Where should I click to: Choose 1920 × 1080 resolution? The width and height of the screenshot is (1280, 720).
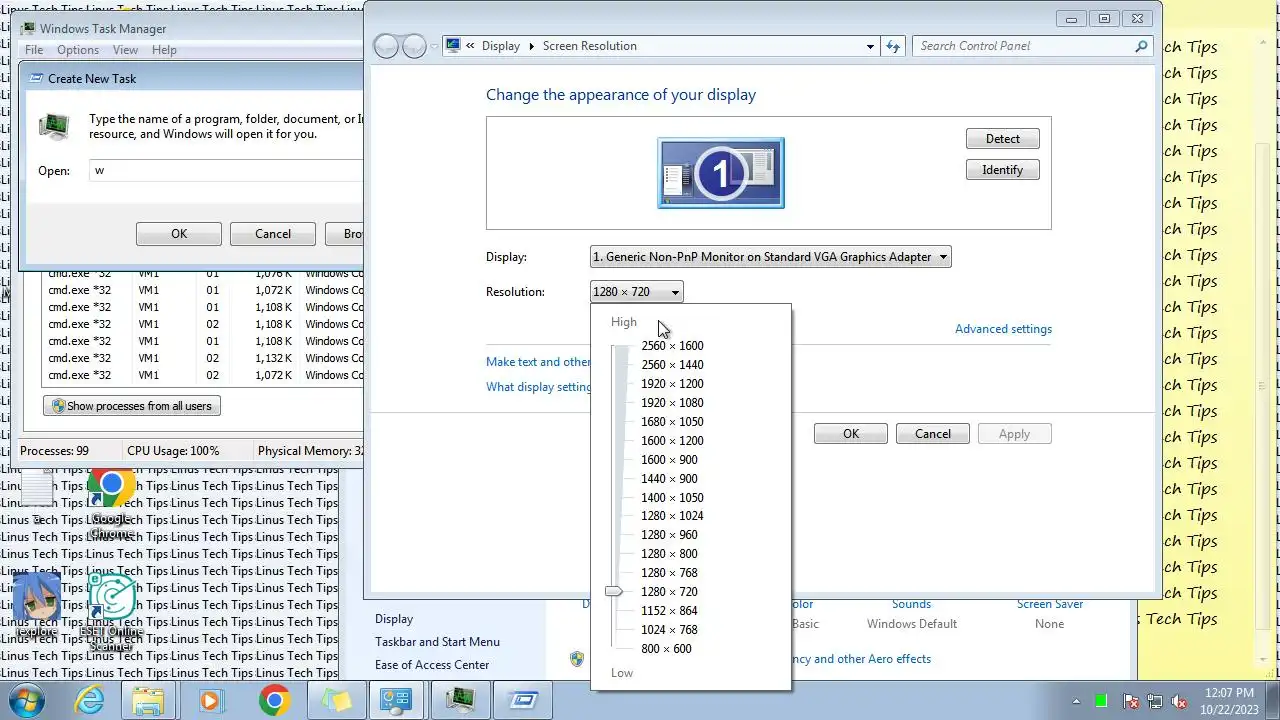[x=672, y=403]
